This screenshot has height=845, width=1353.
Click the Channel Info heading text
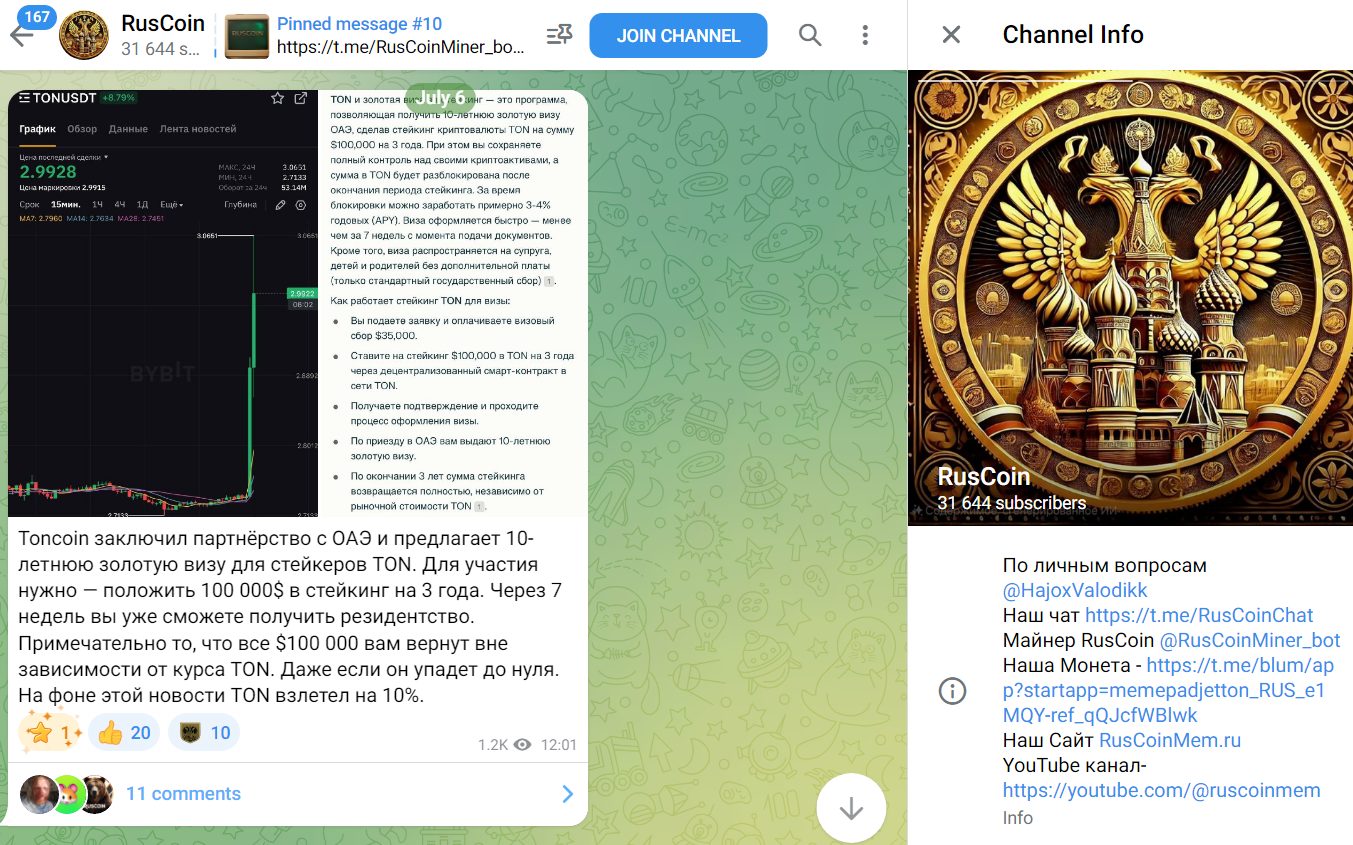tap(1072, 35)
